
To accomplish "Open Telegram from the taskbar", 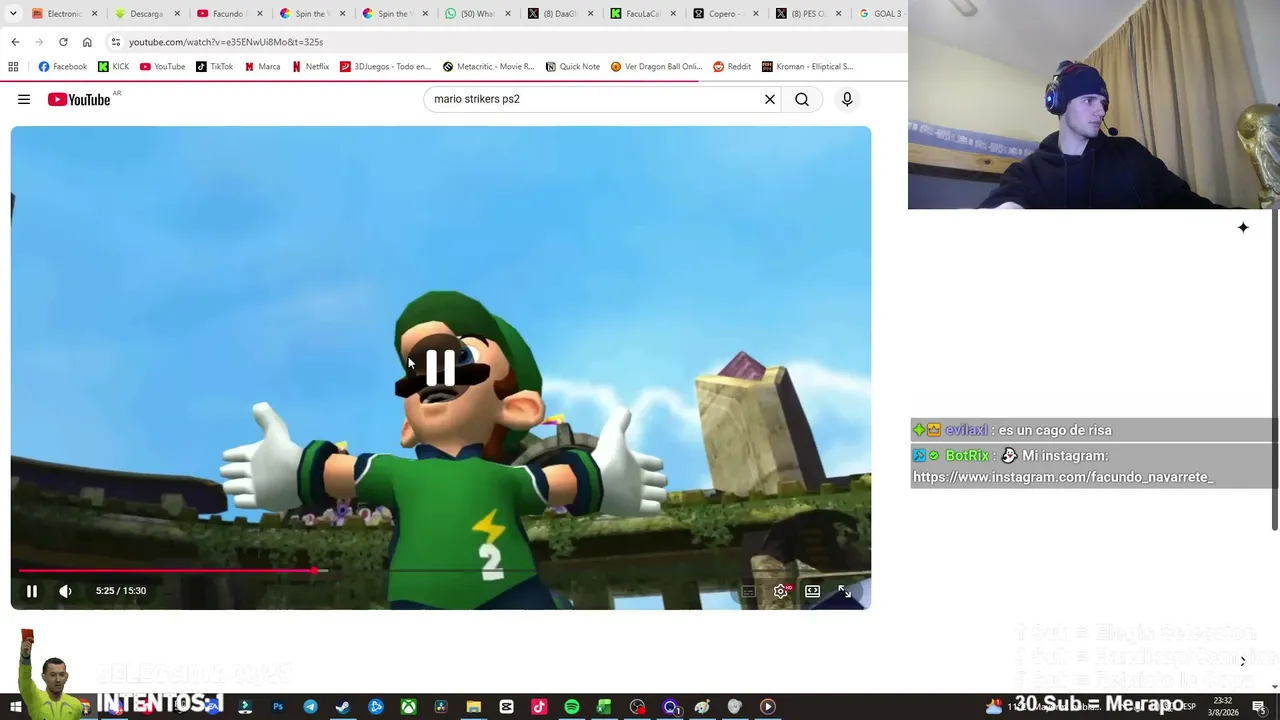I will click(310, 707).
